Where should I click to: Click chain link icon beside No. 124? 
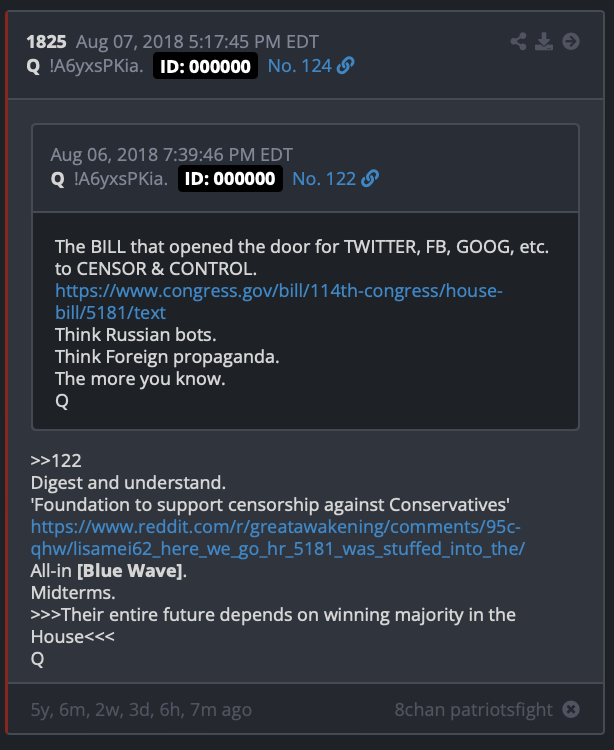click(x=345, y=66)
